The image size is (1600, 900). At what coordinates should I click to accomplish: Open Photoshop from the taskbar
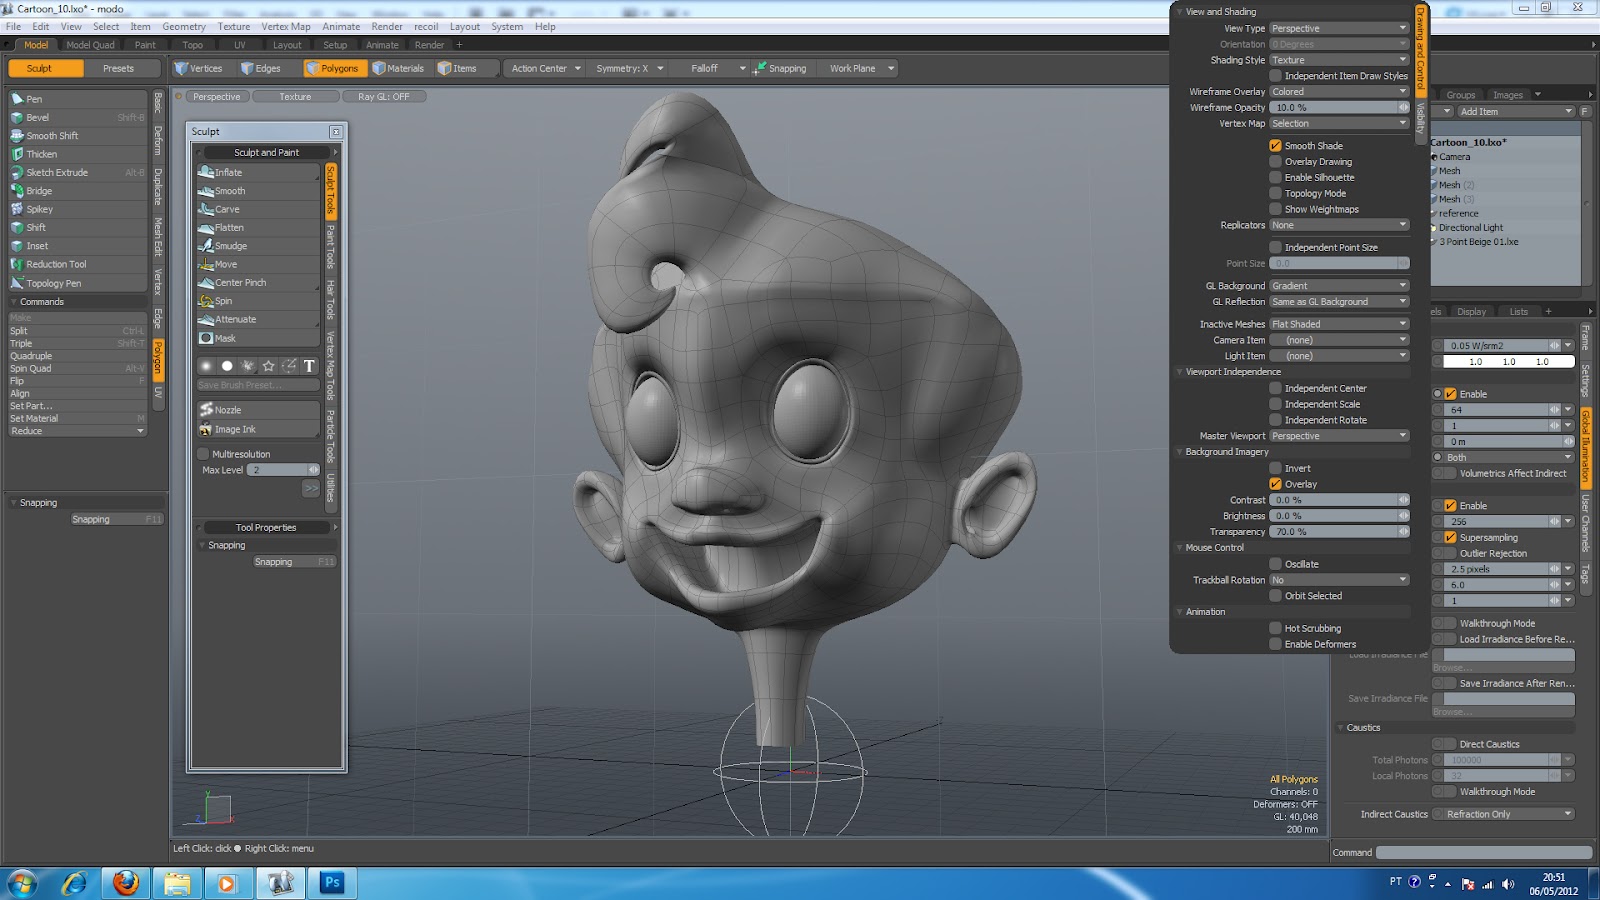(332, 882)
